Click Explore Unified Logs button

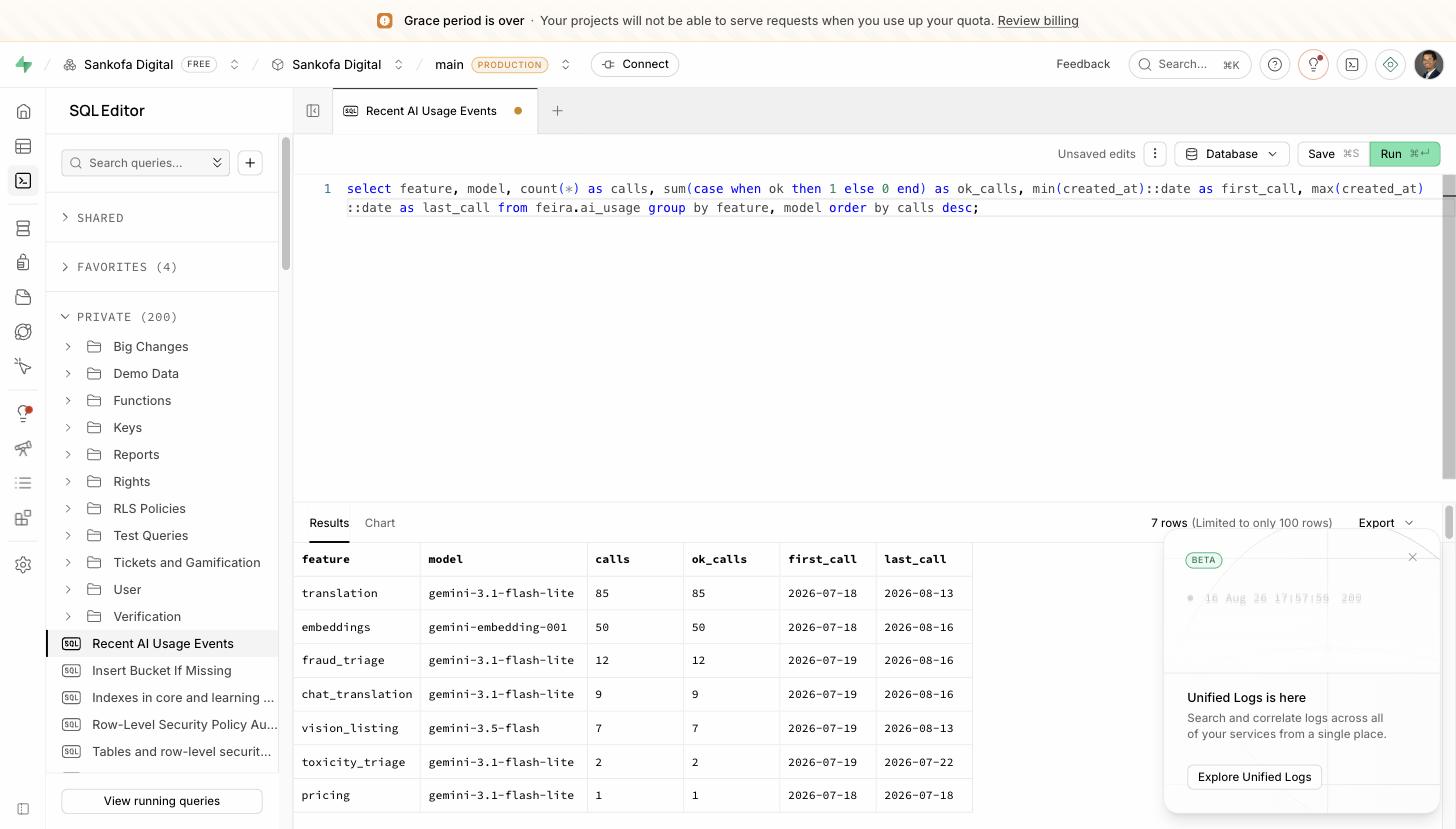(x=1254, y=777)
